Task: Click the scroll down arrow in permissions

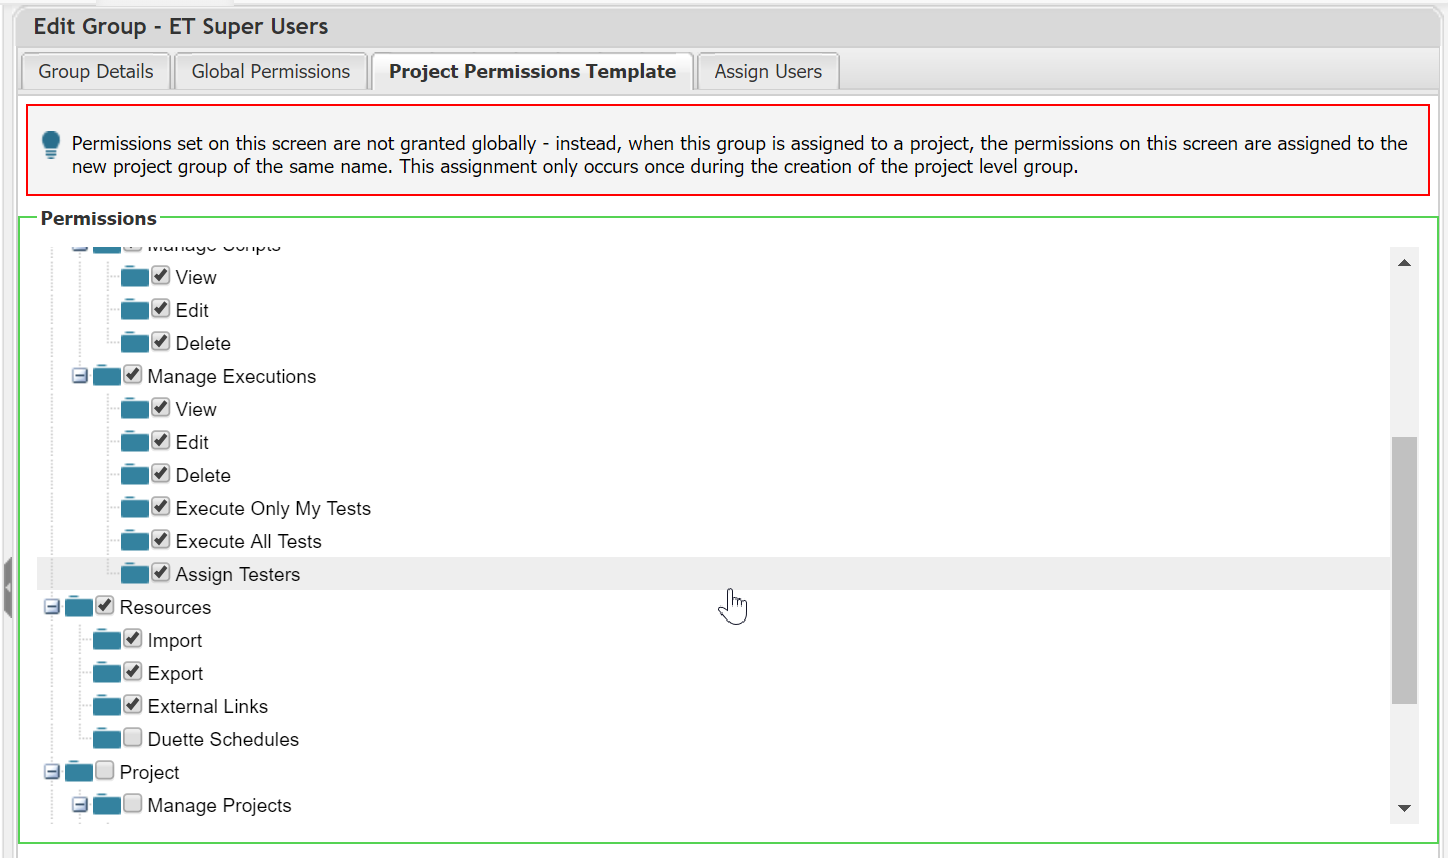Action: pos(1404,808)
